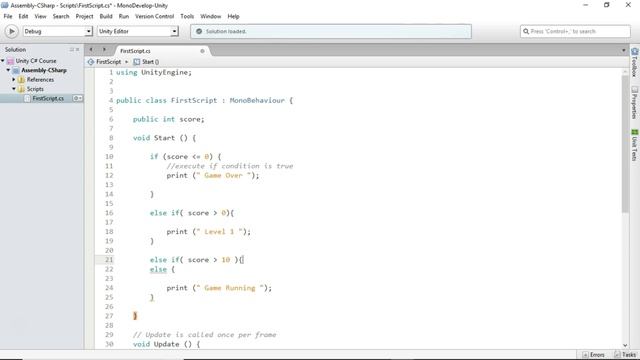Click the highlighted closing brace on line 27

(135, 316)
